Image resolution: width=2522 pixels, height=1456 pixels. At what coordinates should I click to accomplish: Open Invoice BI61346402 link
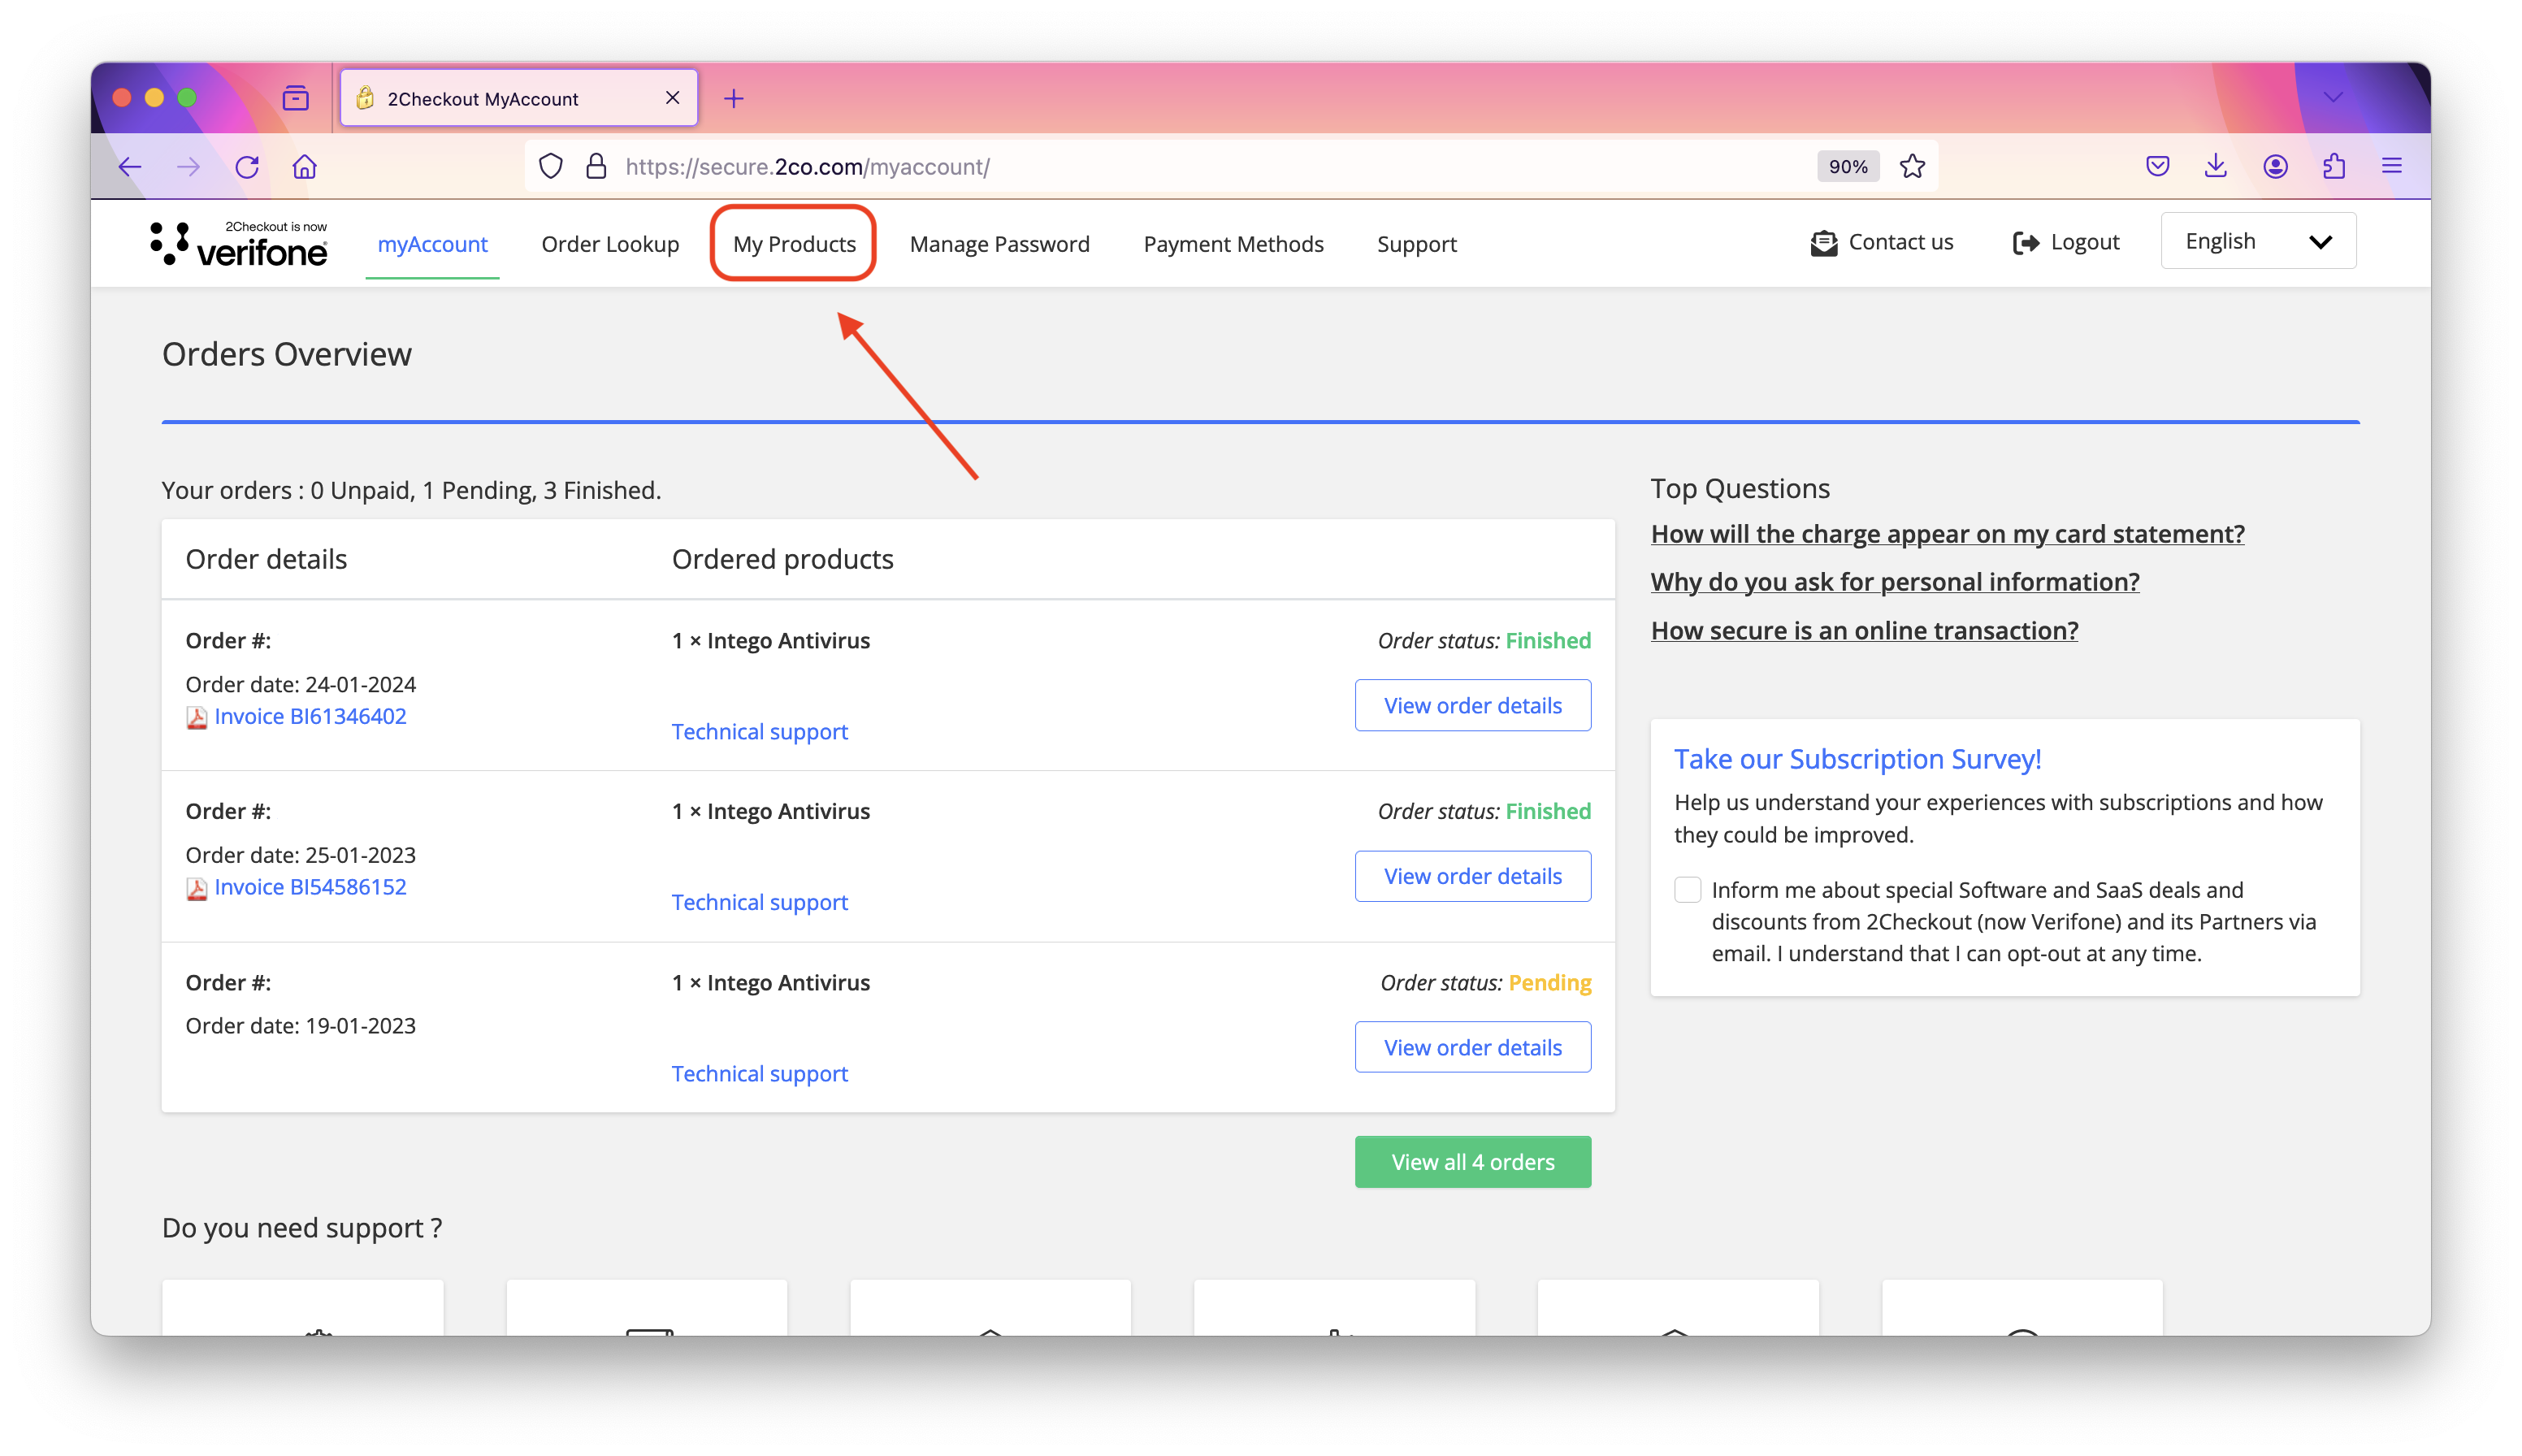pos(310,716)
